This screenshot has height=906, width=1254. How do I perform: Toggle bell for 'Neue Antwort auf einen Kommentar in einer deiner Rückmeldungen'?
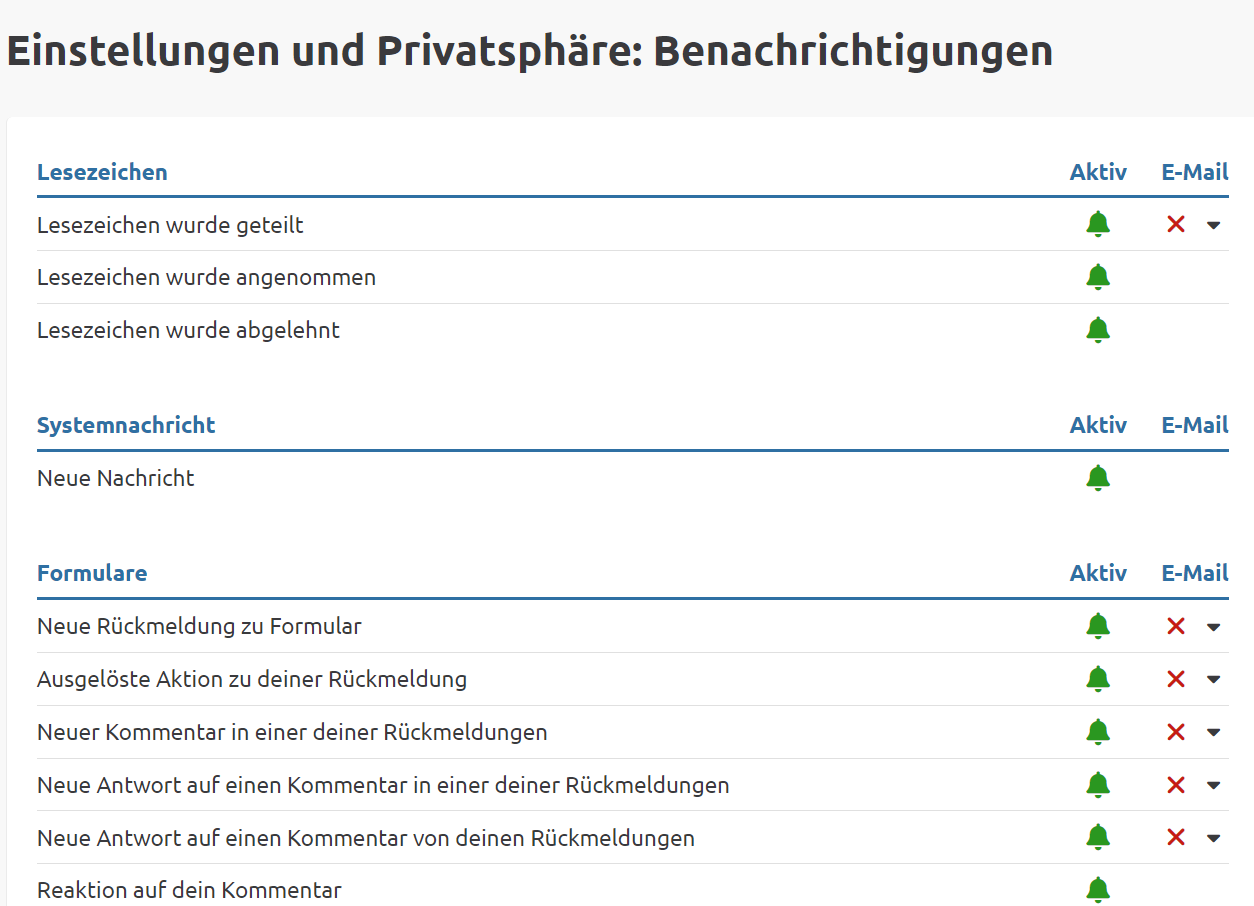(x=1098, y=785)
